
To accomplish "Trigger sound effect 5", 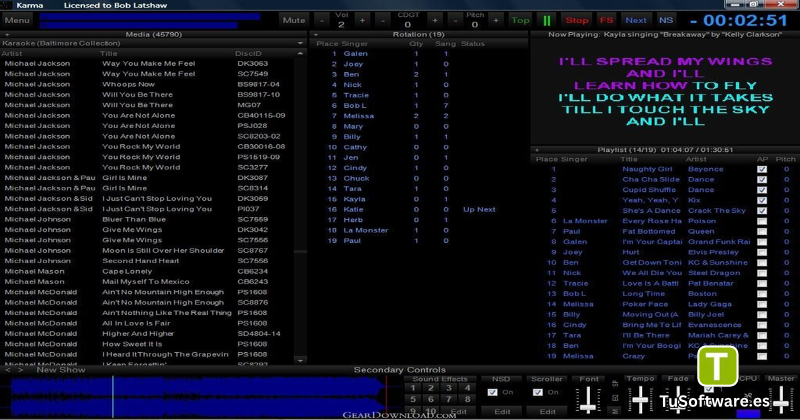I will point(413,400).
